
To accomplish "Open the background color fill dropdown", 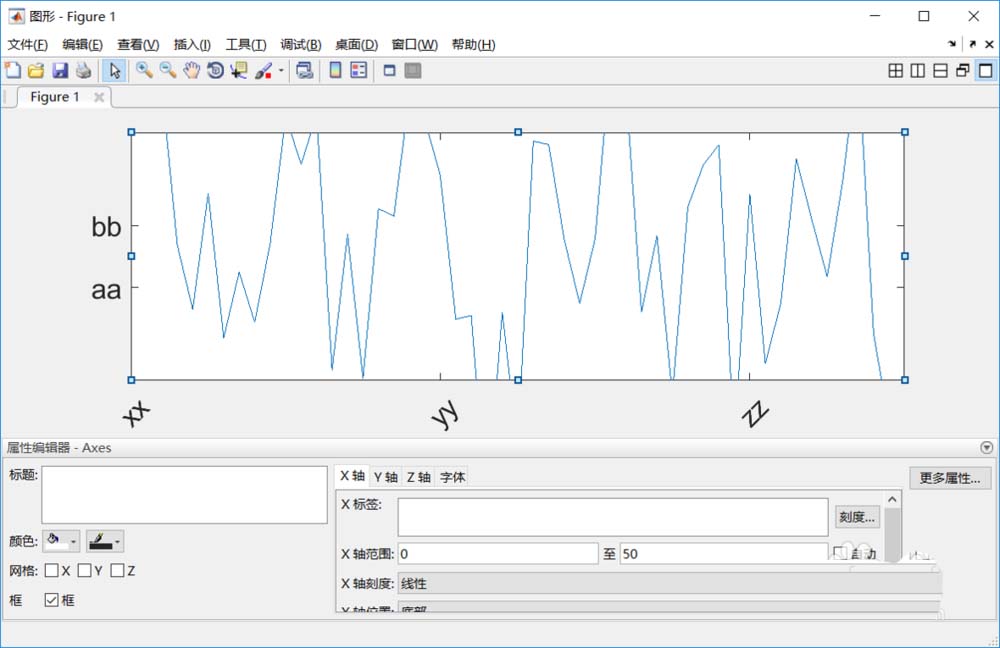I will click(x=61, y=541).
